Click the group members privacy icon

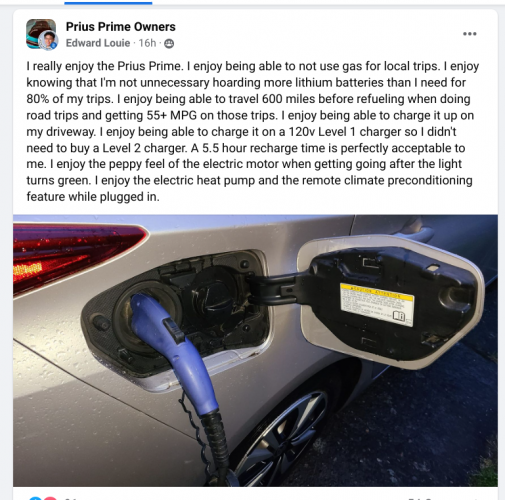tap(169, 44)
